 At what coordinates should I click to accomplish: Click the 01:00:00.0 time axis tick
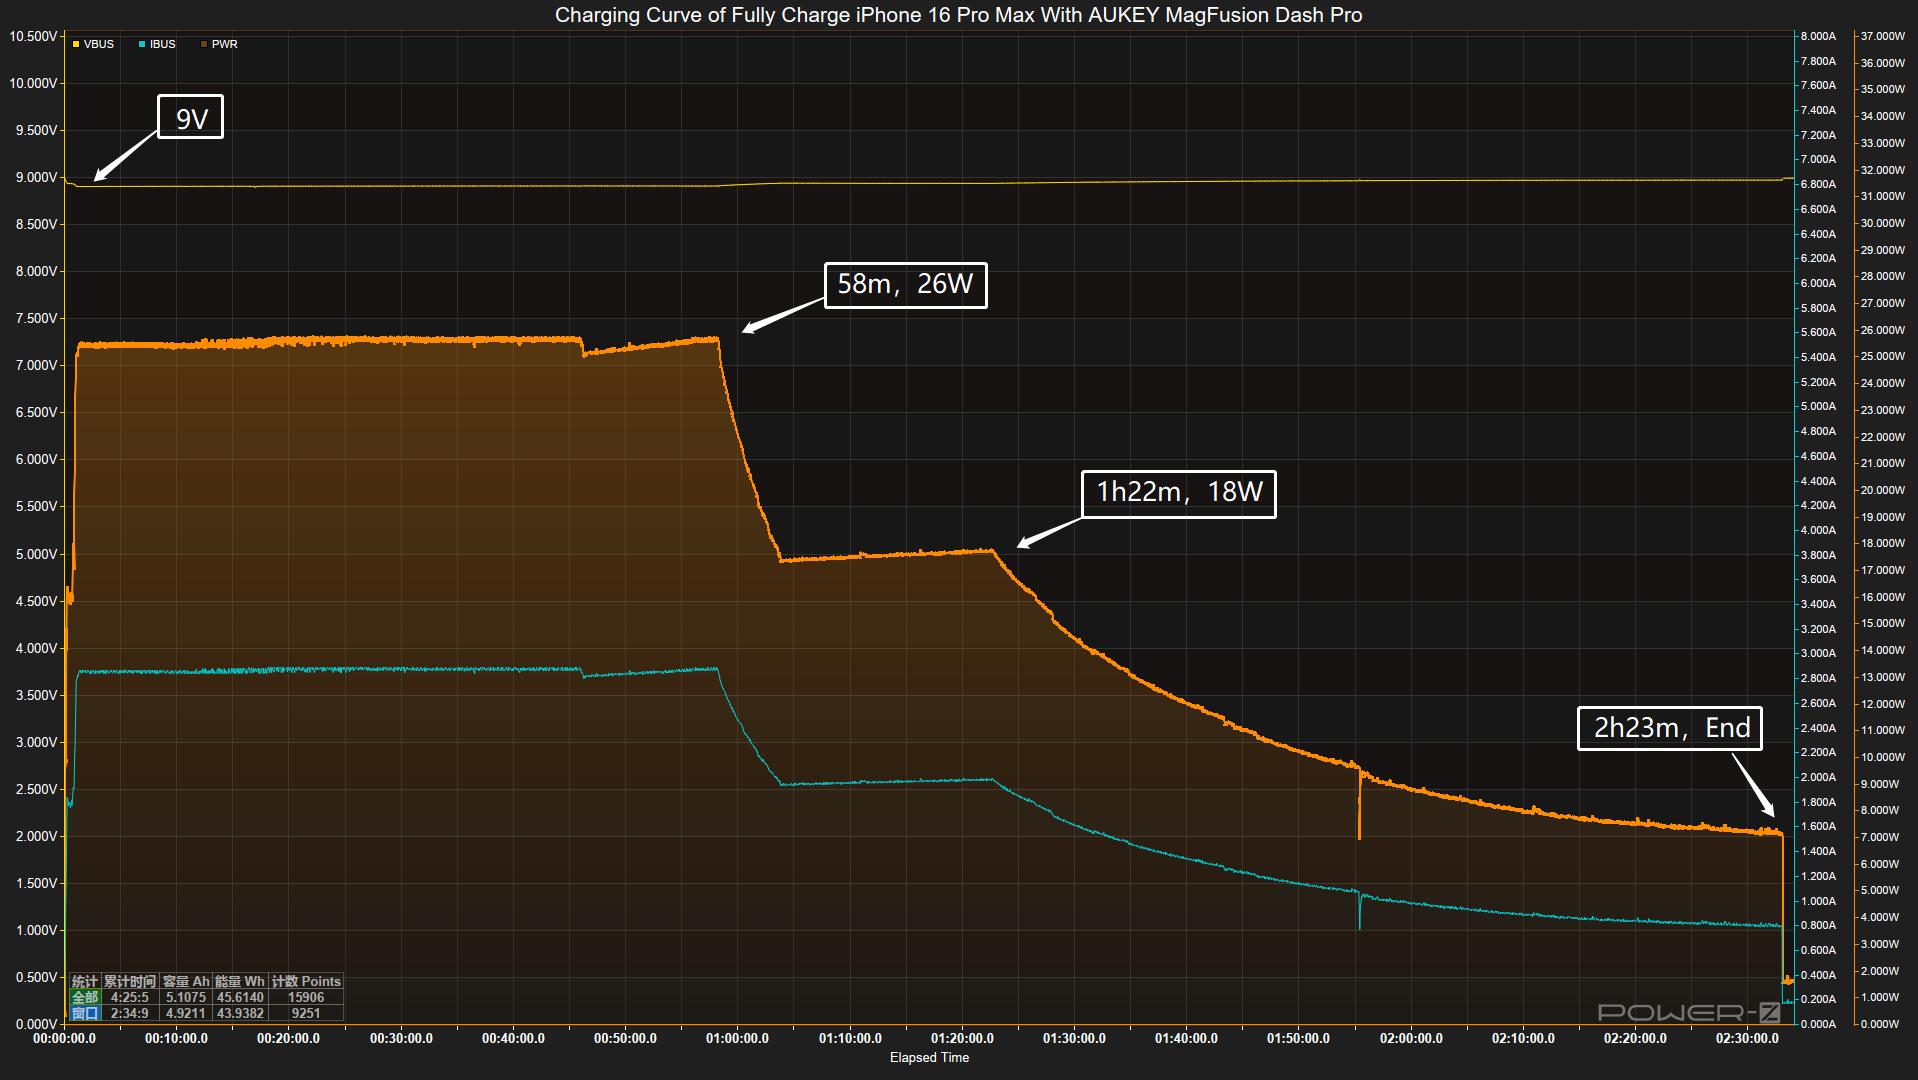737,1038
